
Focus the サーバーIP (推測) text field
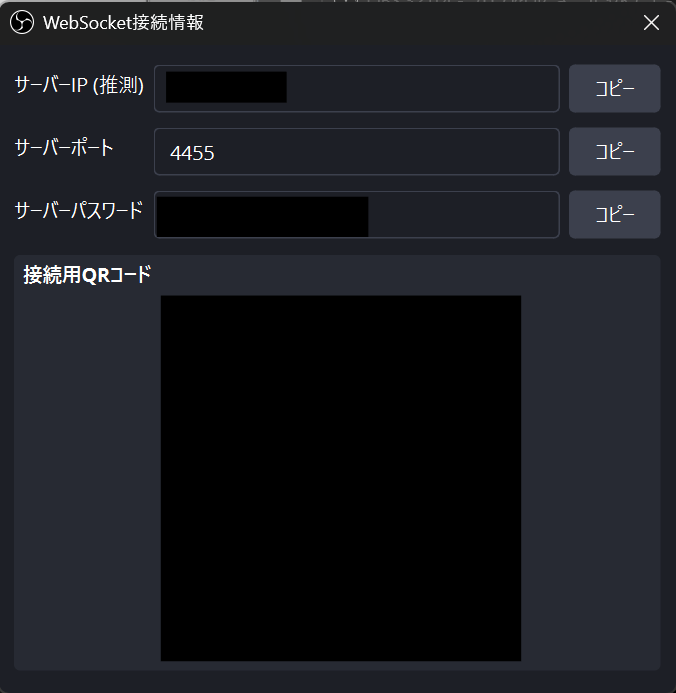point(357,88)
